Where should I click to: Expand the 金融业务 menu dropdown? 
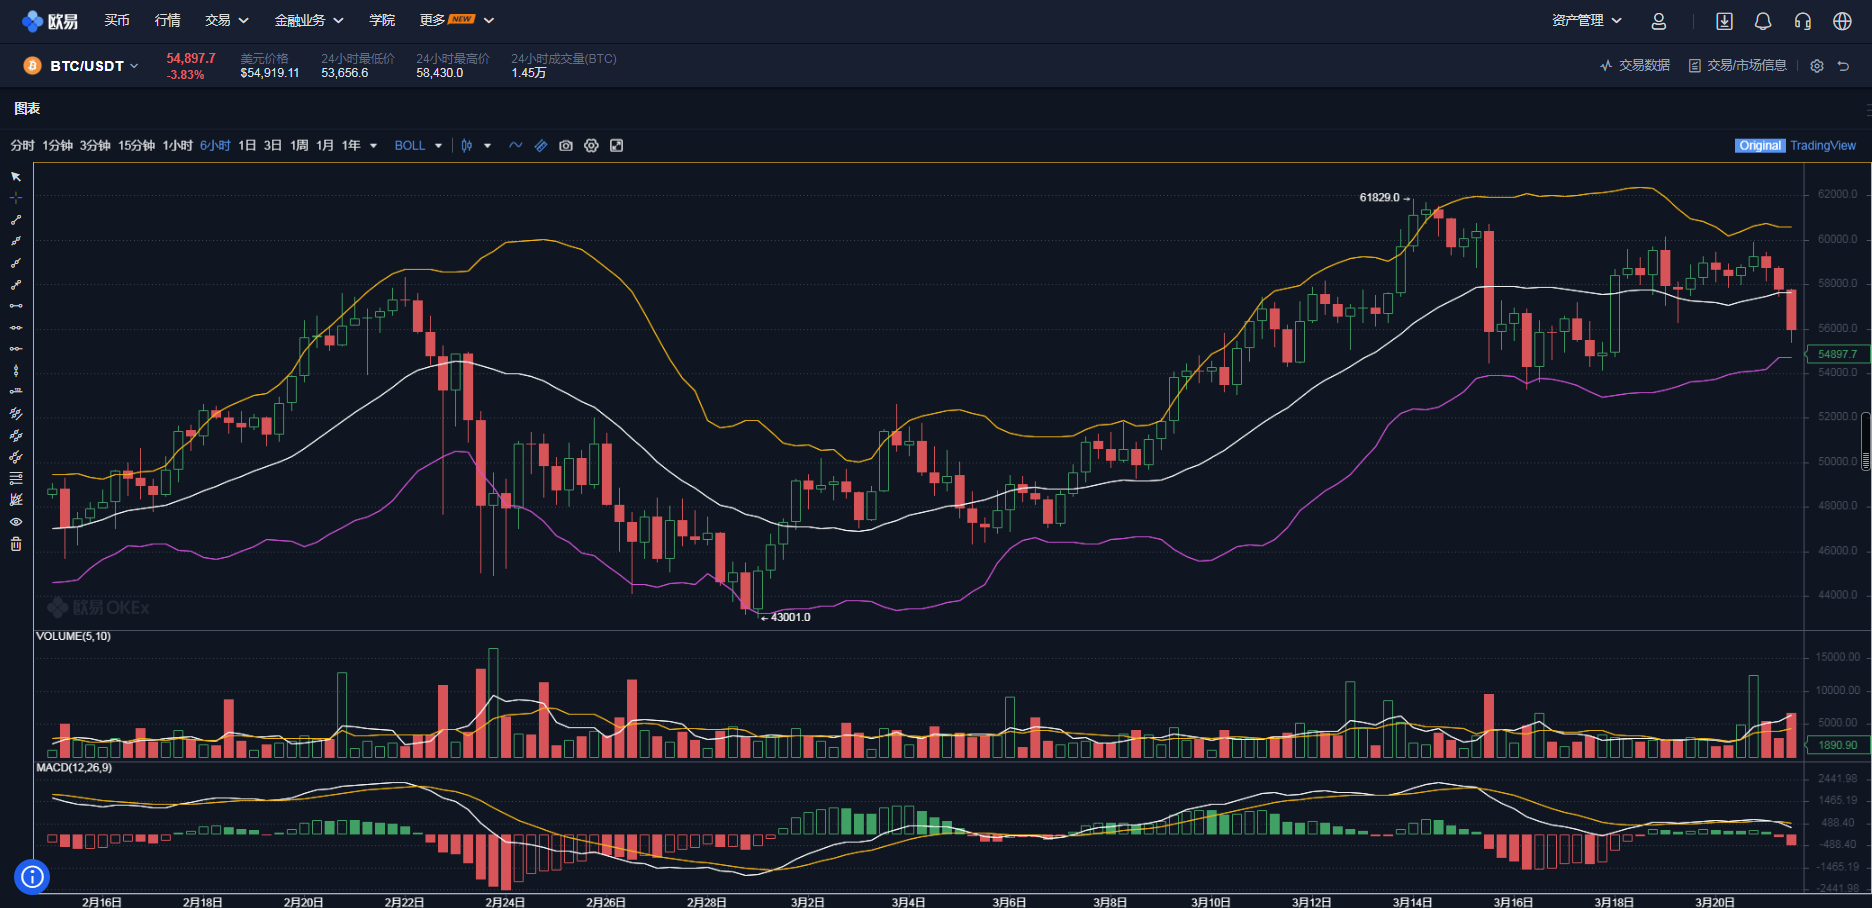pyautogui.click(x=309, y=21)
